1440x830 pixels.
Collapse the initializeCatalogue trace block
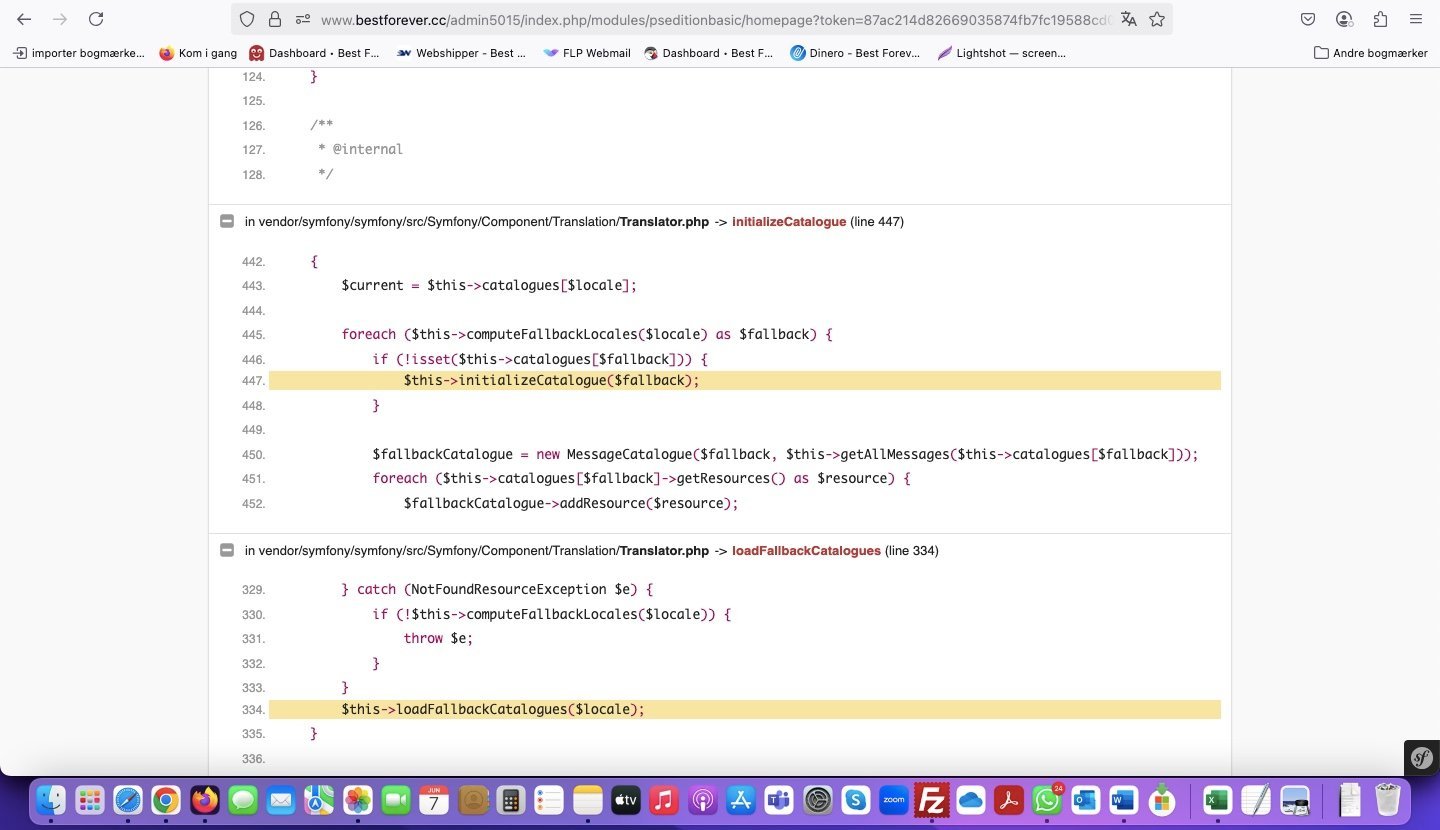point(227,222)
